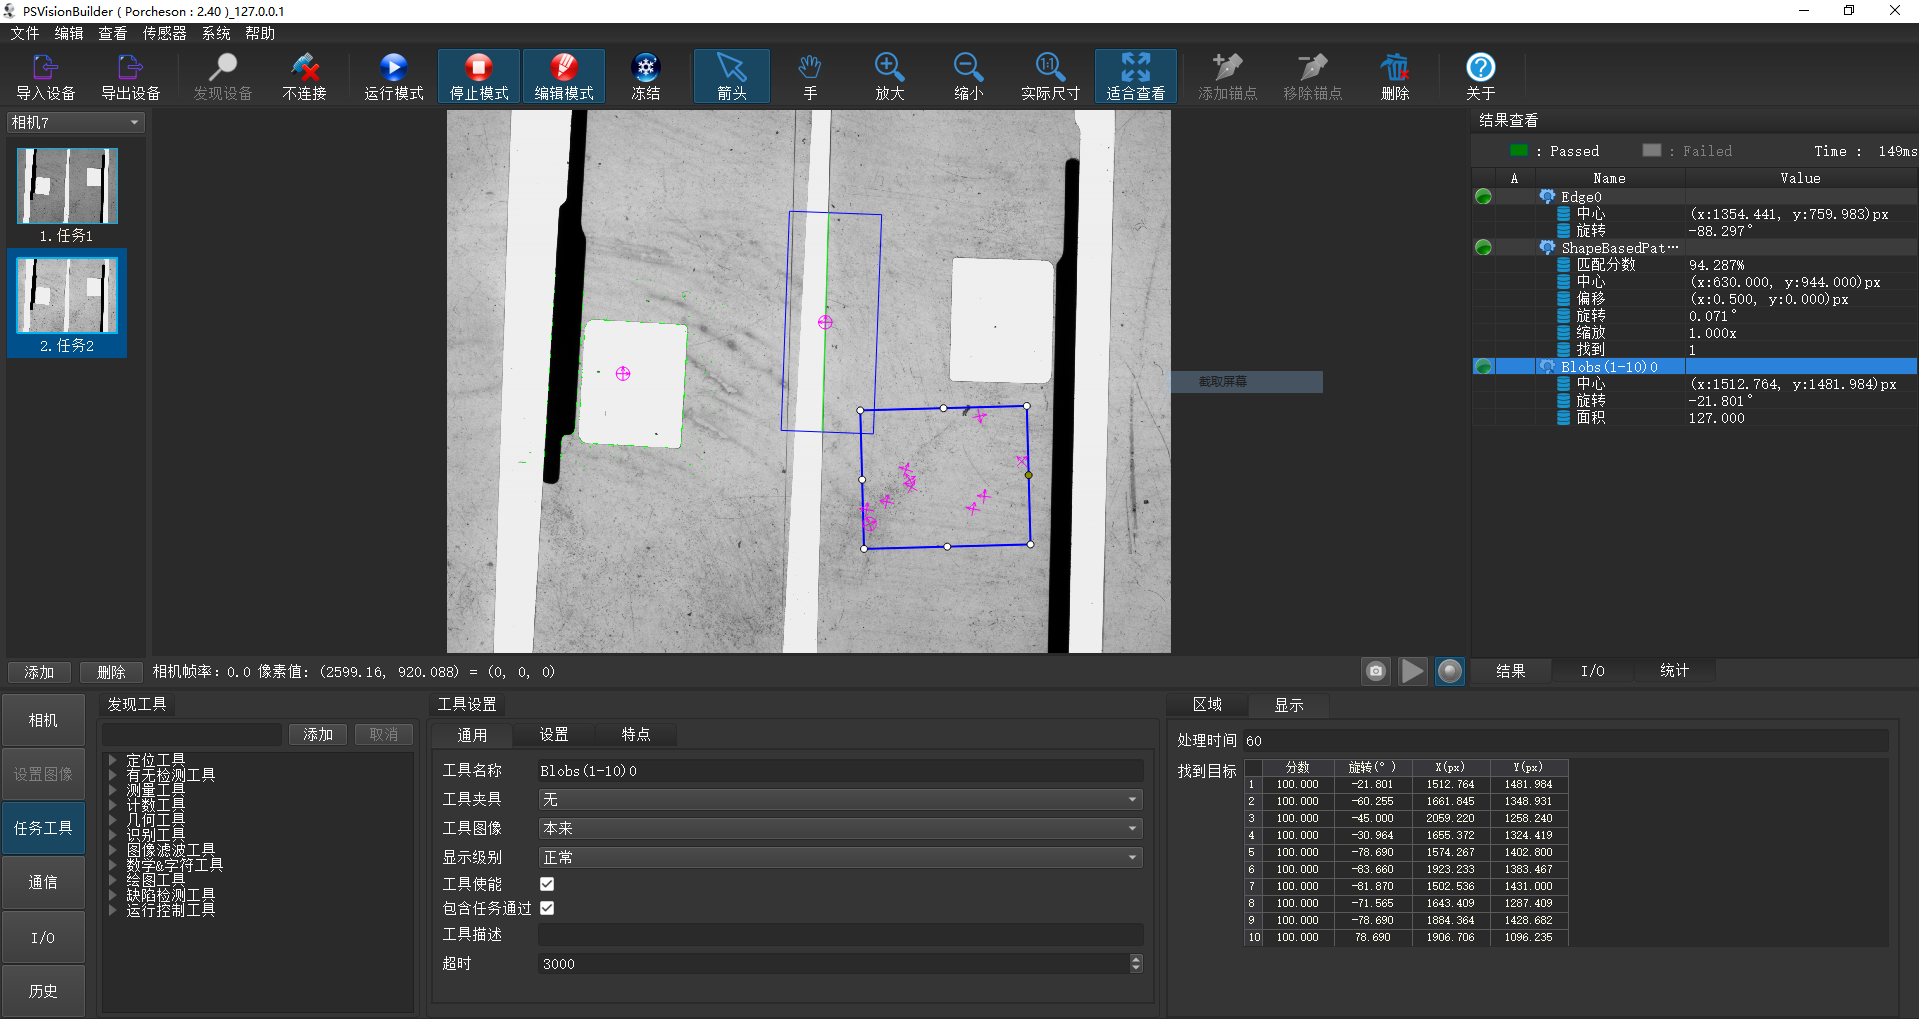Click the 运行模式 run mode icon
Image resolution: width=1919 pixels, height=1019 pixels.
click(393, 68)
